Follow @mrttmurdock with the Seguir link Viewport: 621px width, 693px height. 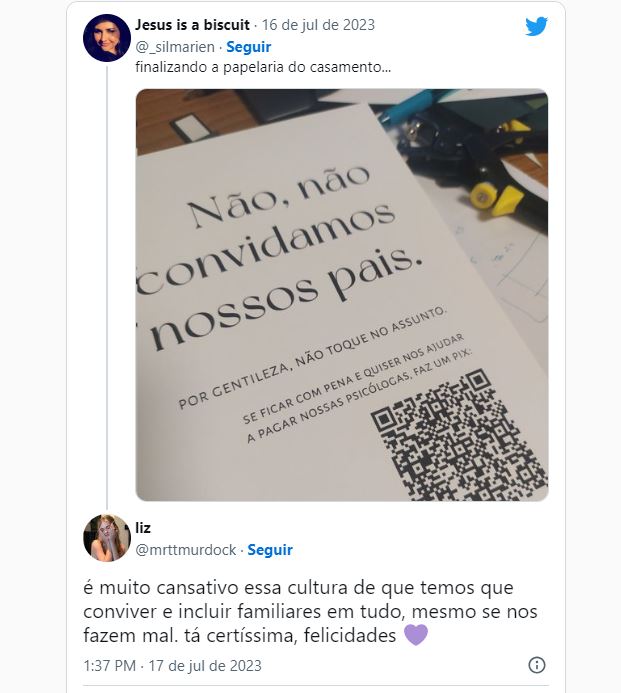coord(270,550)
